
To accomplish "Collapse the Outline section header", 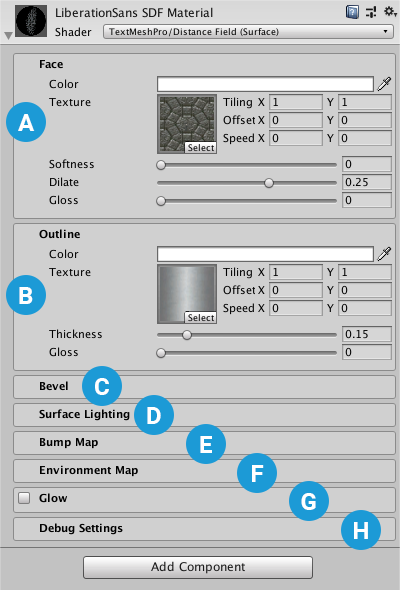I will click(59, 234).
